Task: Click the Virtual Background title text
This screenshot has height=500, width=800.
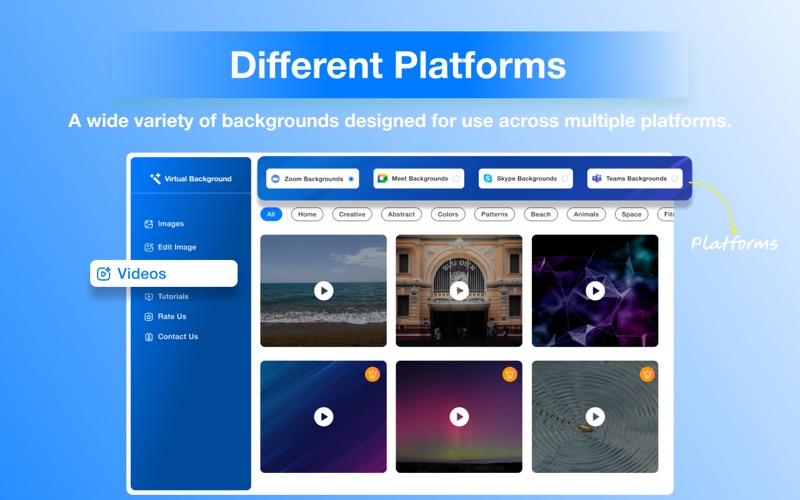Action: [198, 179]
